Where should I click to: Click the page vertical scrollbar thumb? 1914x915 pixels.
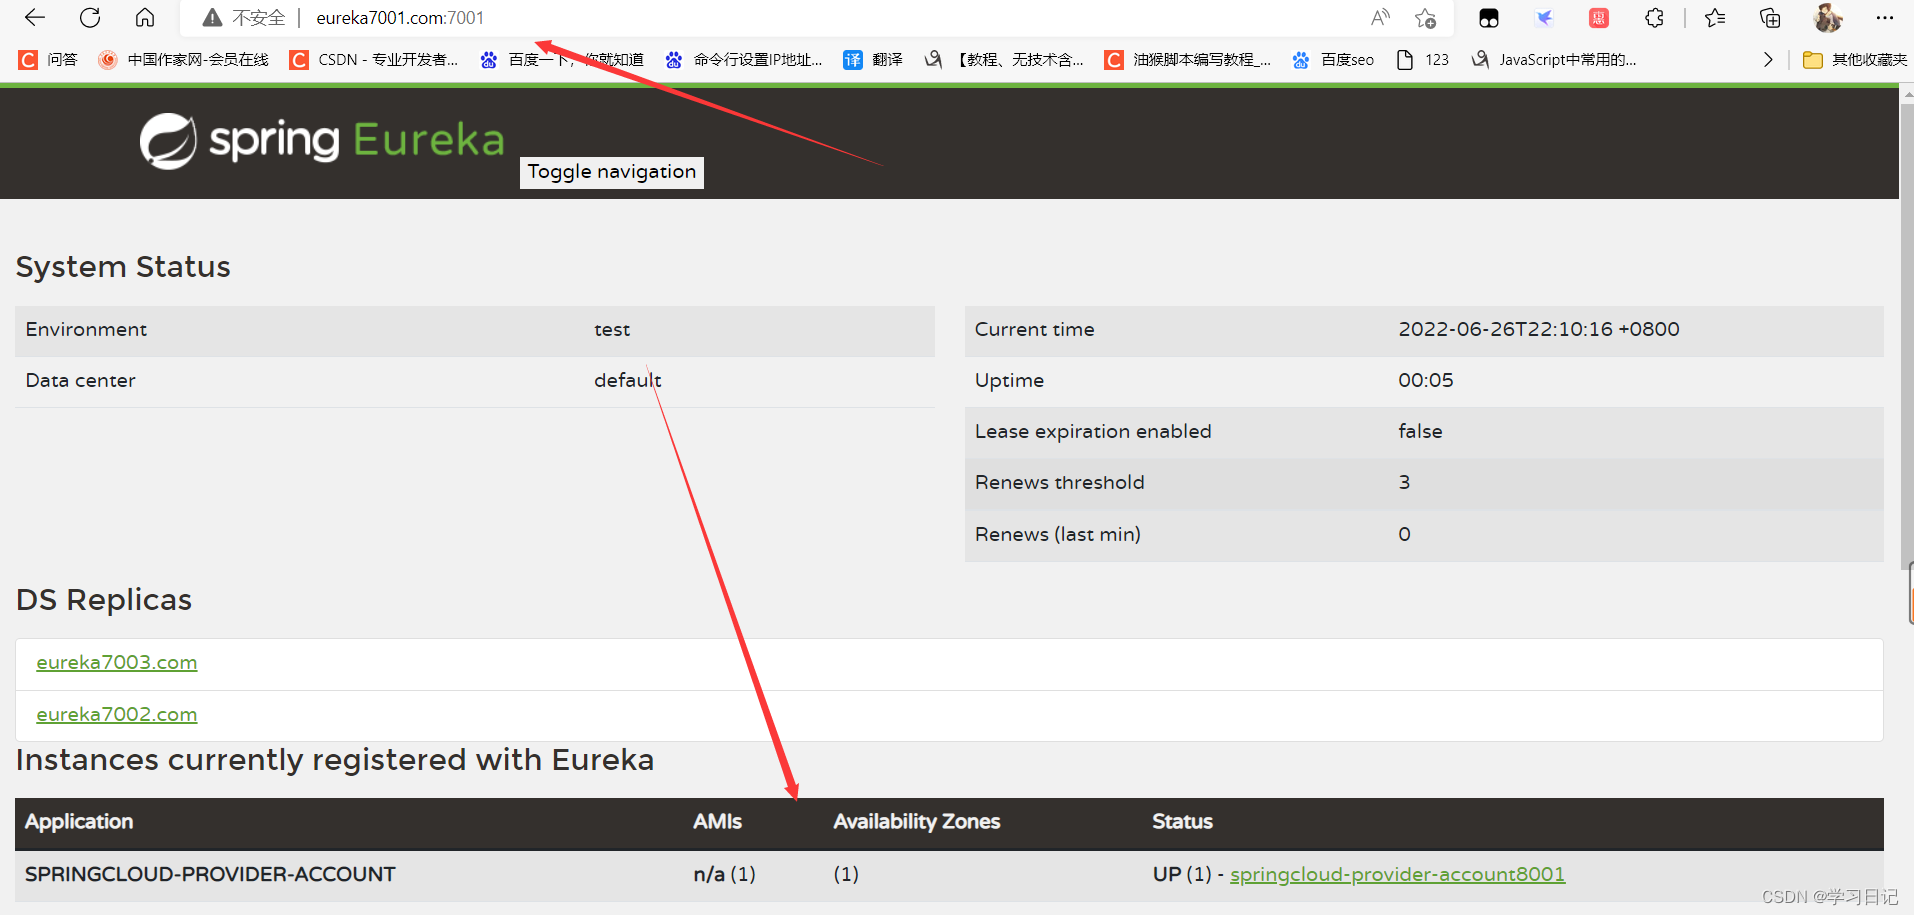[1907, 335]
